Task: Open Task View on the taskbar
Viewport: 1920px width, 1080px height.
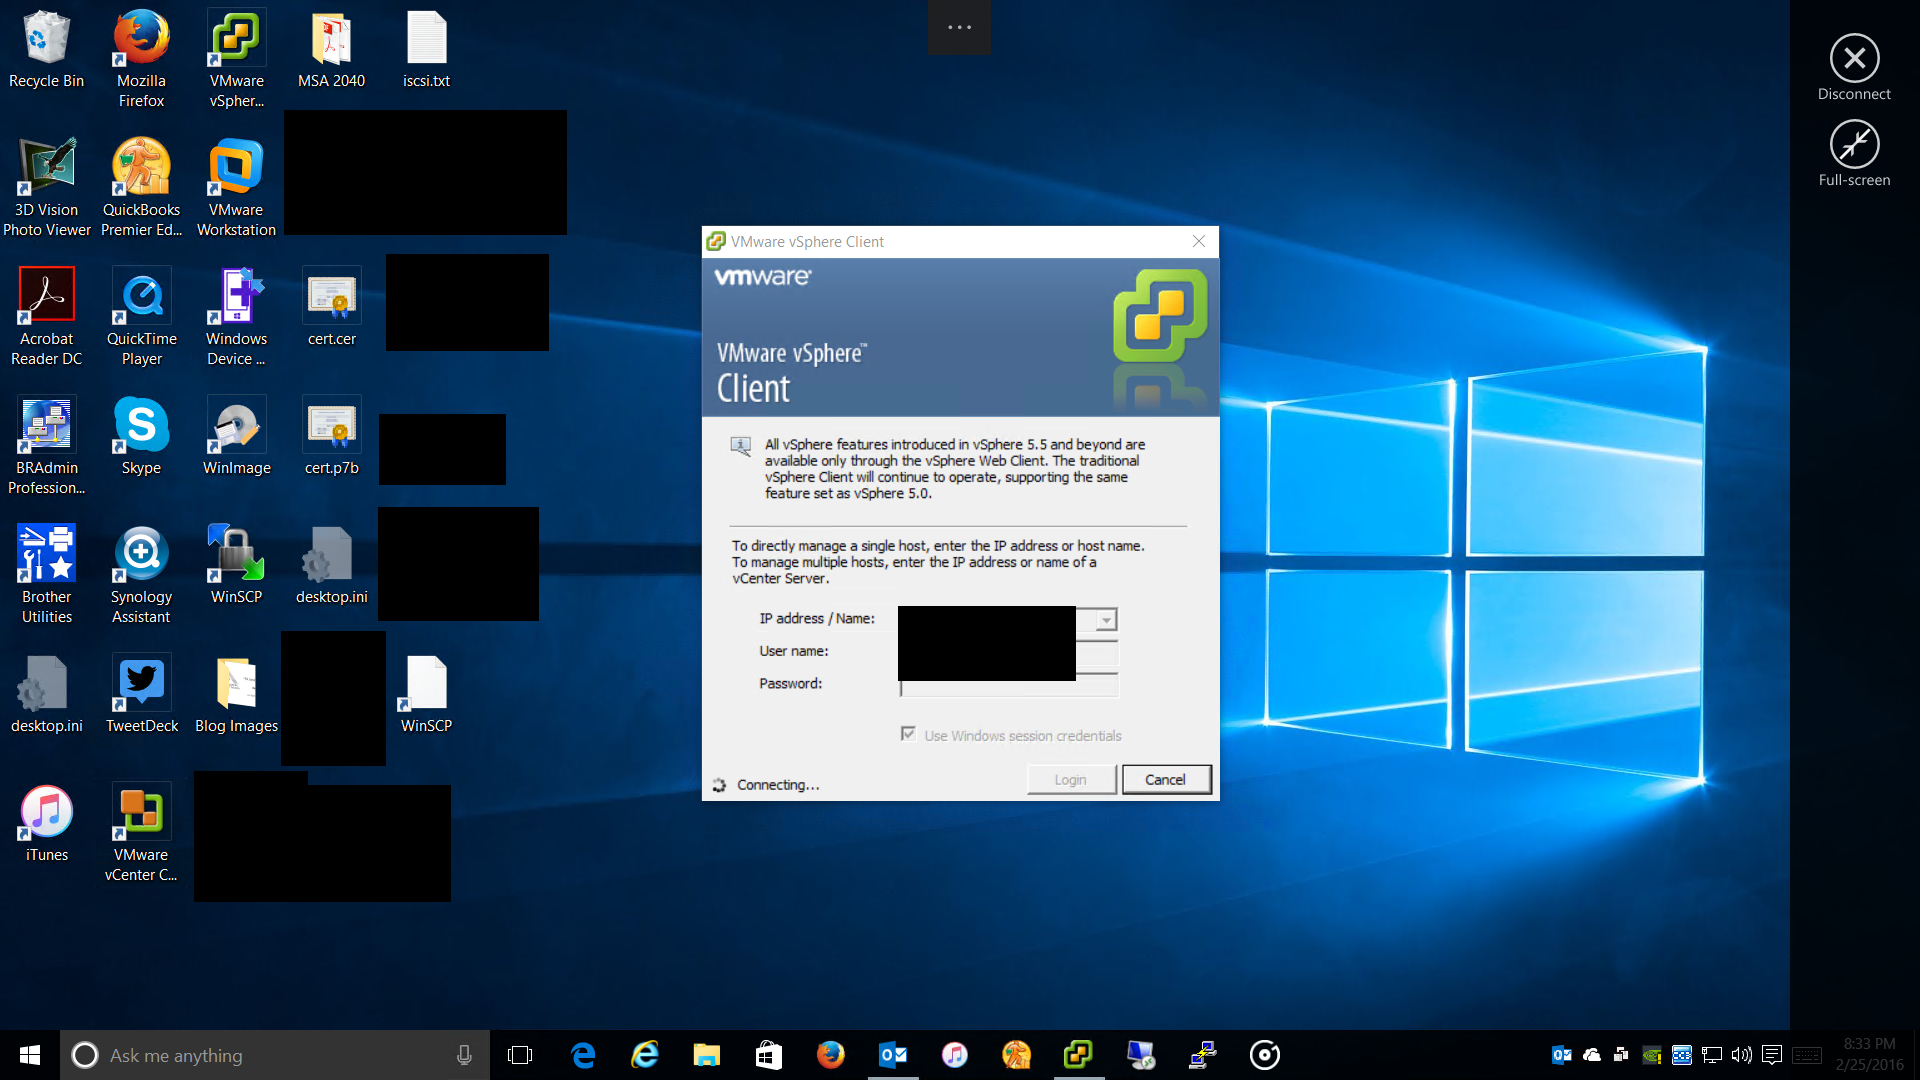Action: coord(520,1055)
